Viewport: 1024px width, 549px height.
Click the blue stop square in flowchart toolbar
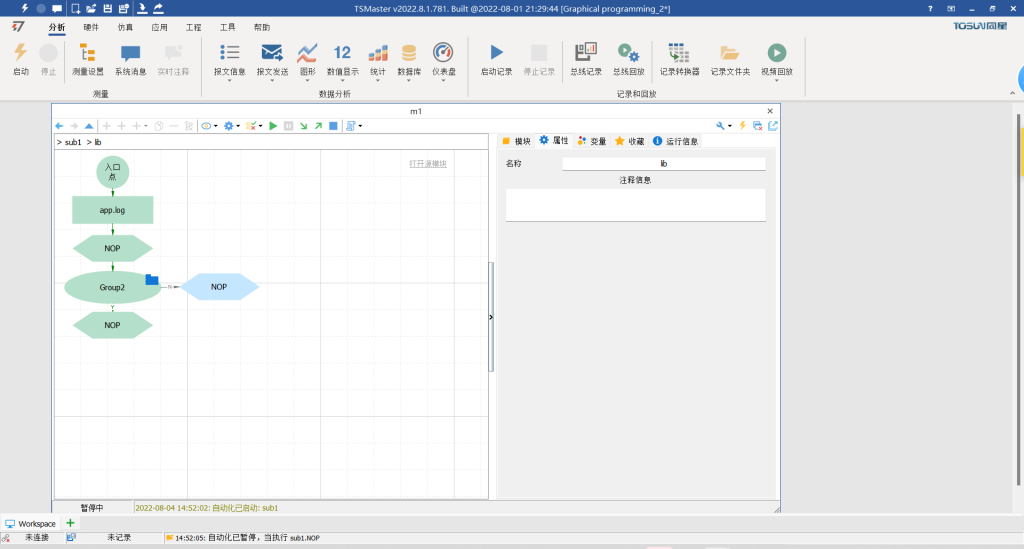[x=333, y=126]
